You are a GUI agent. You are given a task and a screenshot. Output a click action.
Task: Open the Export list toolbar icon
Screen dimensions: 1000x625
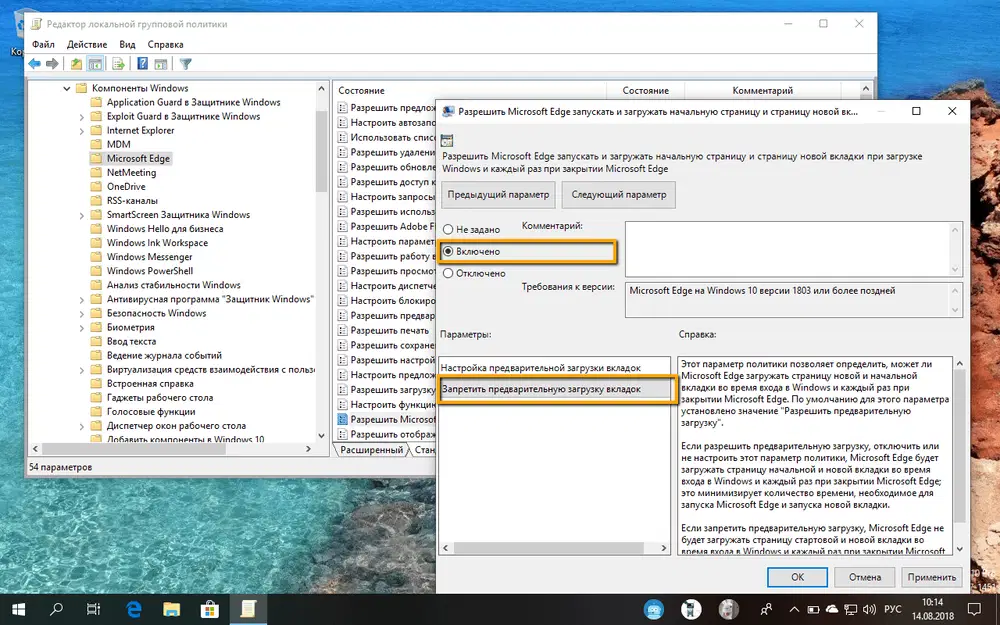click(x=117, y=63)
